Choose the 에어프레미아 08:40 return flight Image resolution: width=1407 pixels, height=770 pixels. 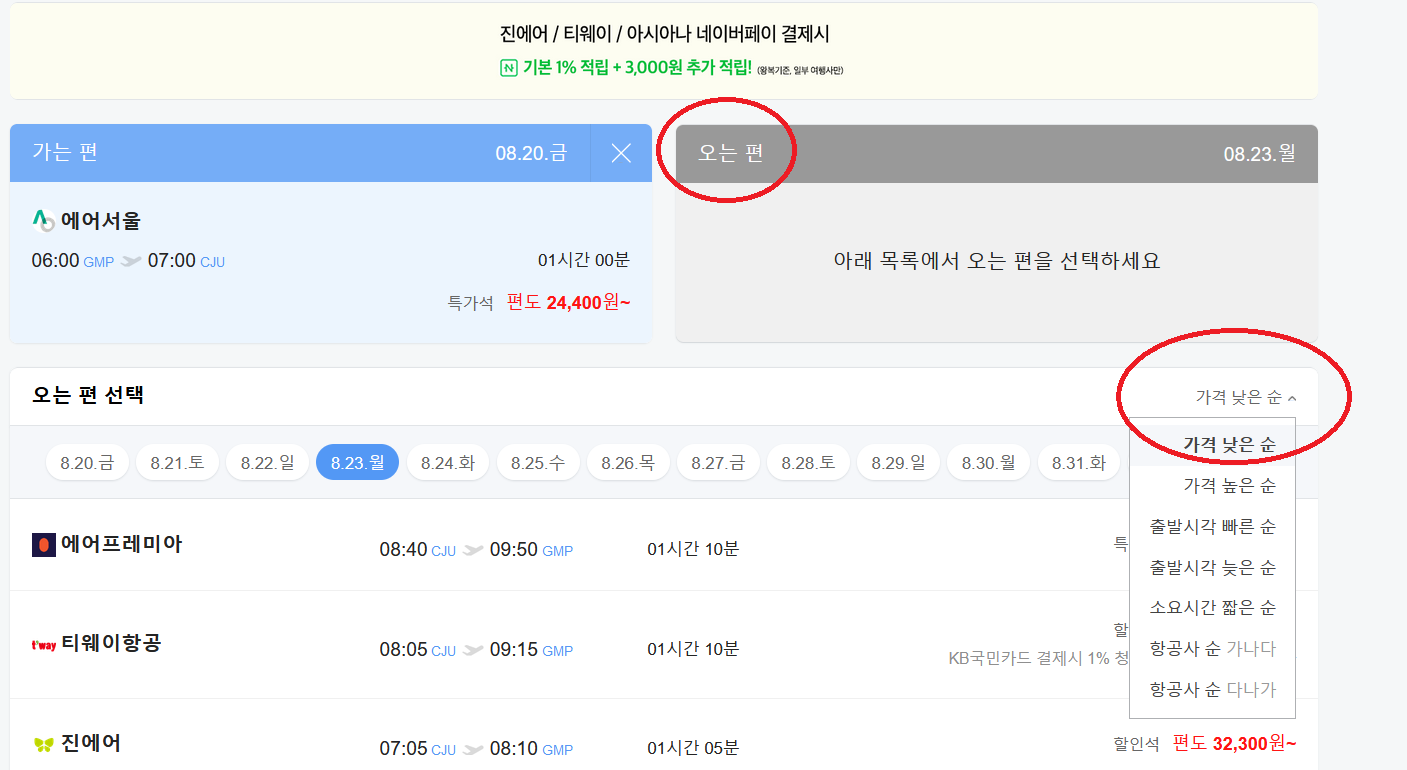(x=664, y=545)
